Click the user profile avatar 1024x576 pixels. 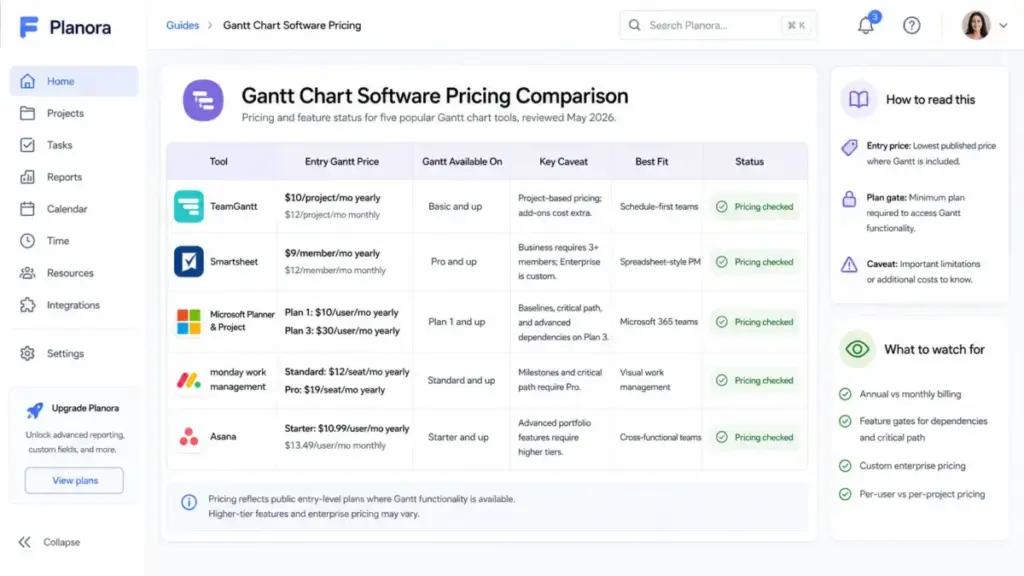(x=976, y=25)
